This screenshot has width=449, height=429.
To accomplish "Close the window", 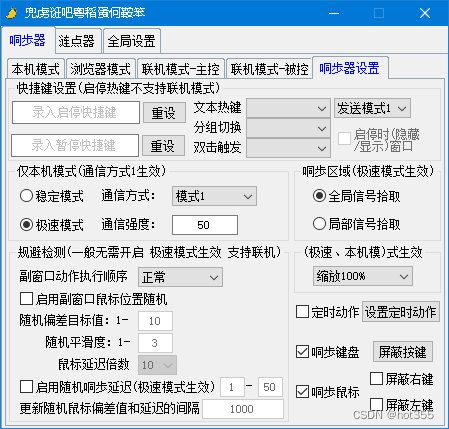I will click(x=425, y=13).
